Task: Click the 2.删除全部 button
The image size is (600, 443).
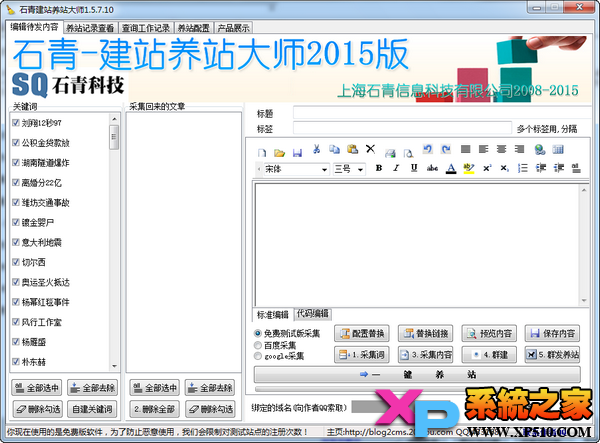Action: pos(154,409)
